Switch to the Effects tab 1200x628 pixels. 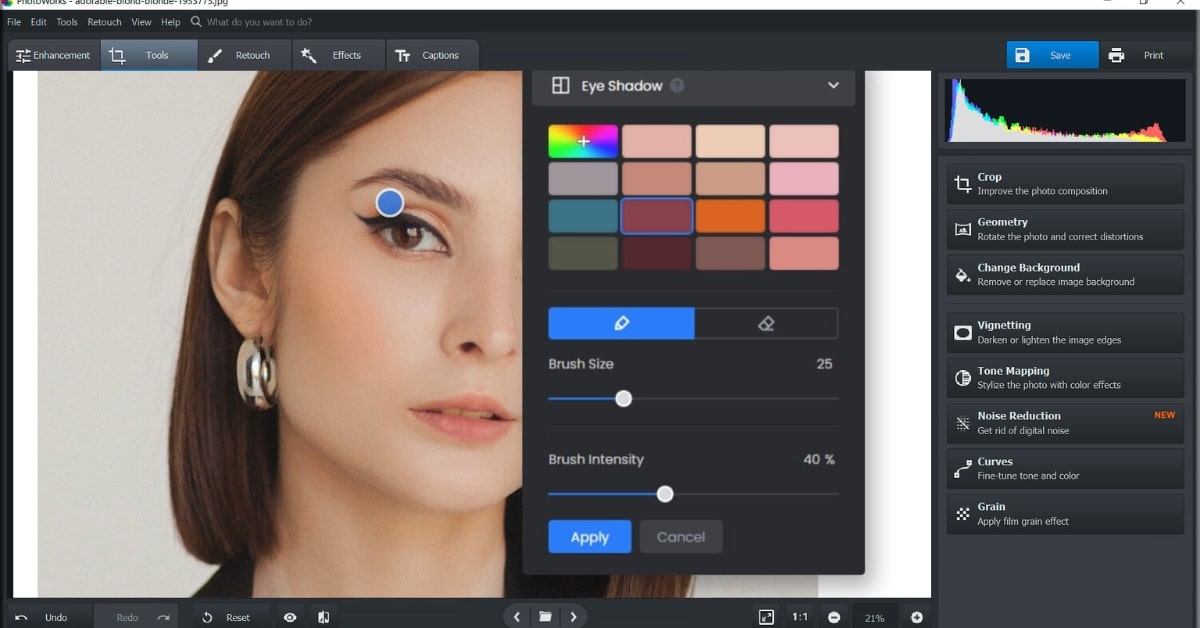[x=338, y=56]
